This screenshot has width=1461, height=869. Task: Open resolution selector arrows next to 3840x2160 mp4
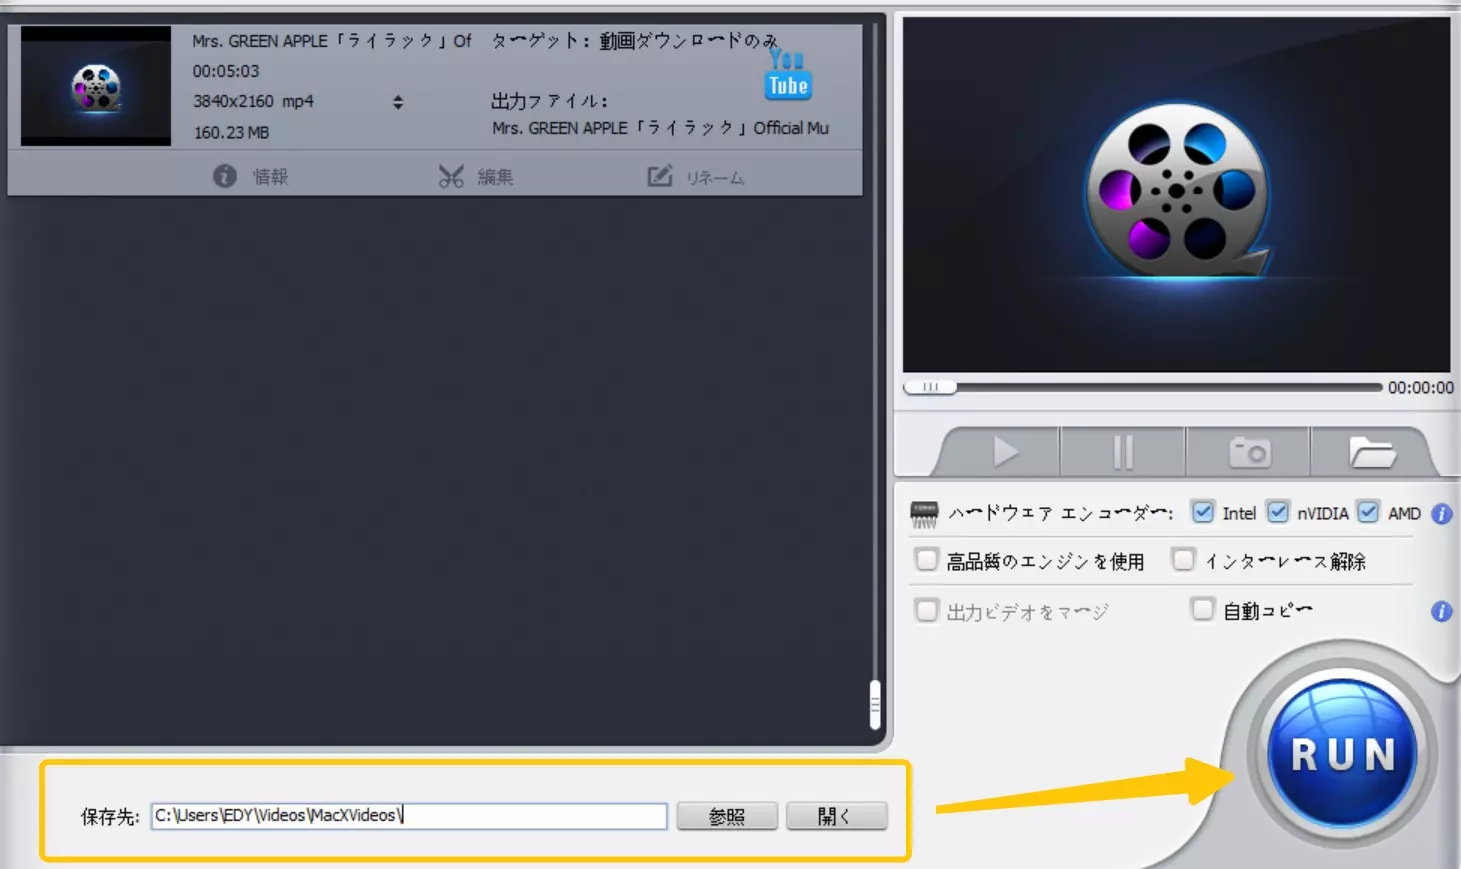(x=398, y=102)
